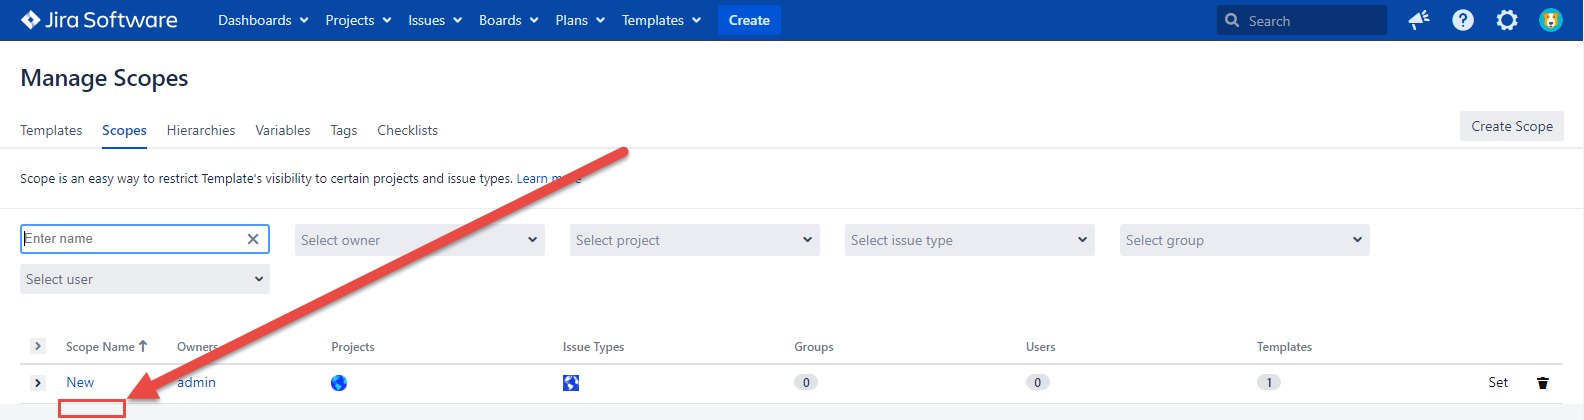Open the Select owner dropdown
Image resolution: width=1584 pixels, height=420 pixels.
419,240
